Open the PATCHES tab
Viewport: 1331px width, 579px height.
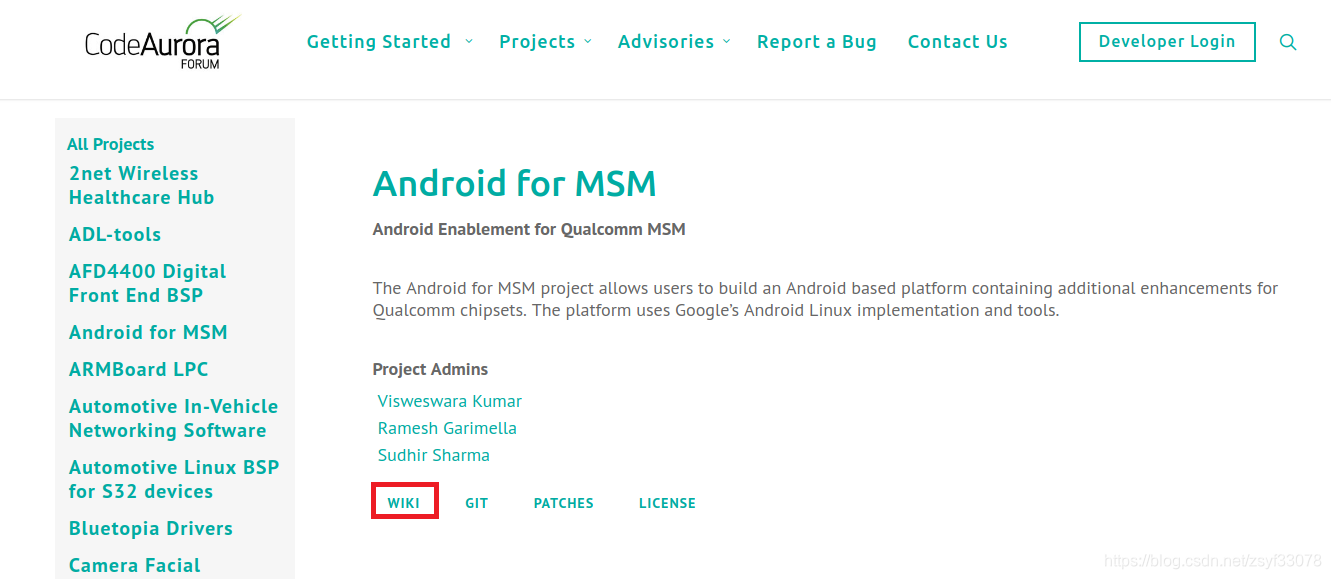[563, 502]
